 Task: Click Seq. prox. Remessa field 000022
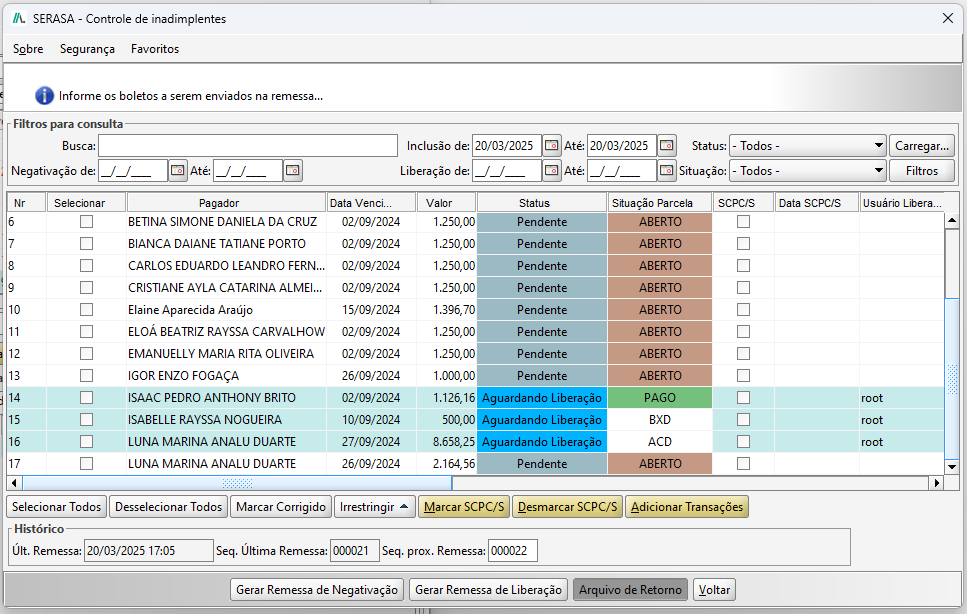(512, 551)
